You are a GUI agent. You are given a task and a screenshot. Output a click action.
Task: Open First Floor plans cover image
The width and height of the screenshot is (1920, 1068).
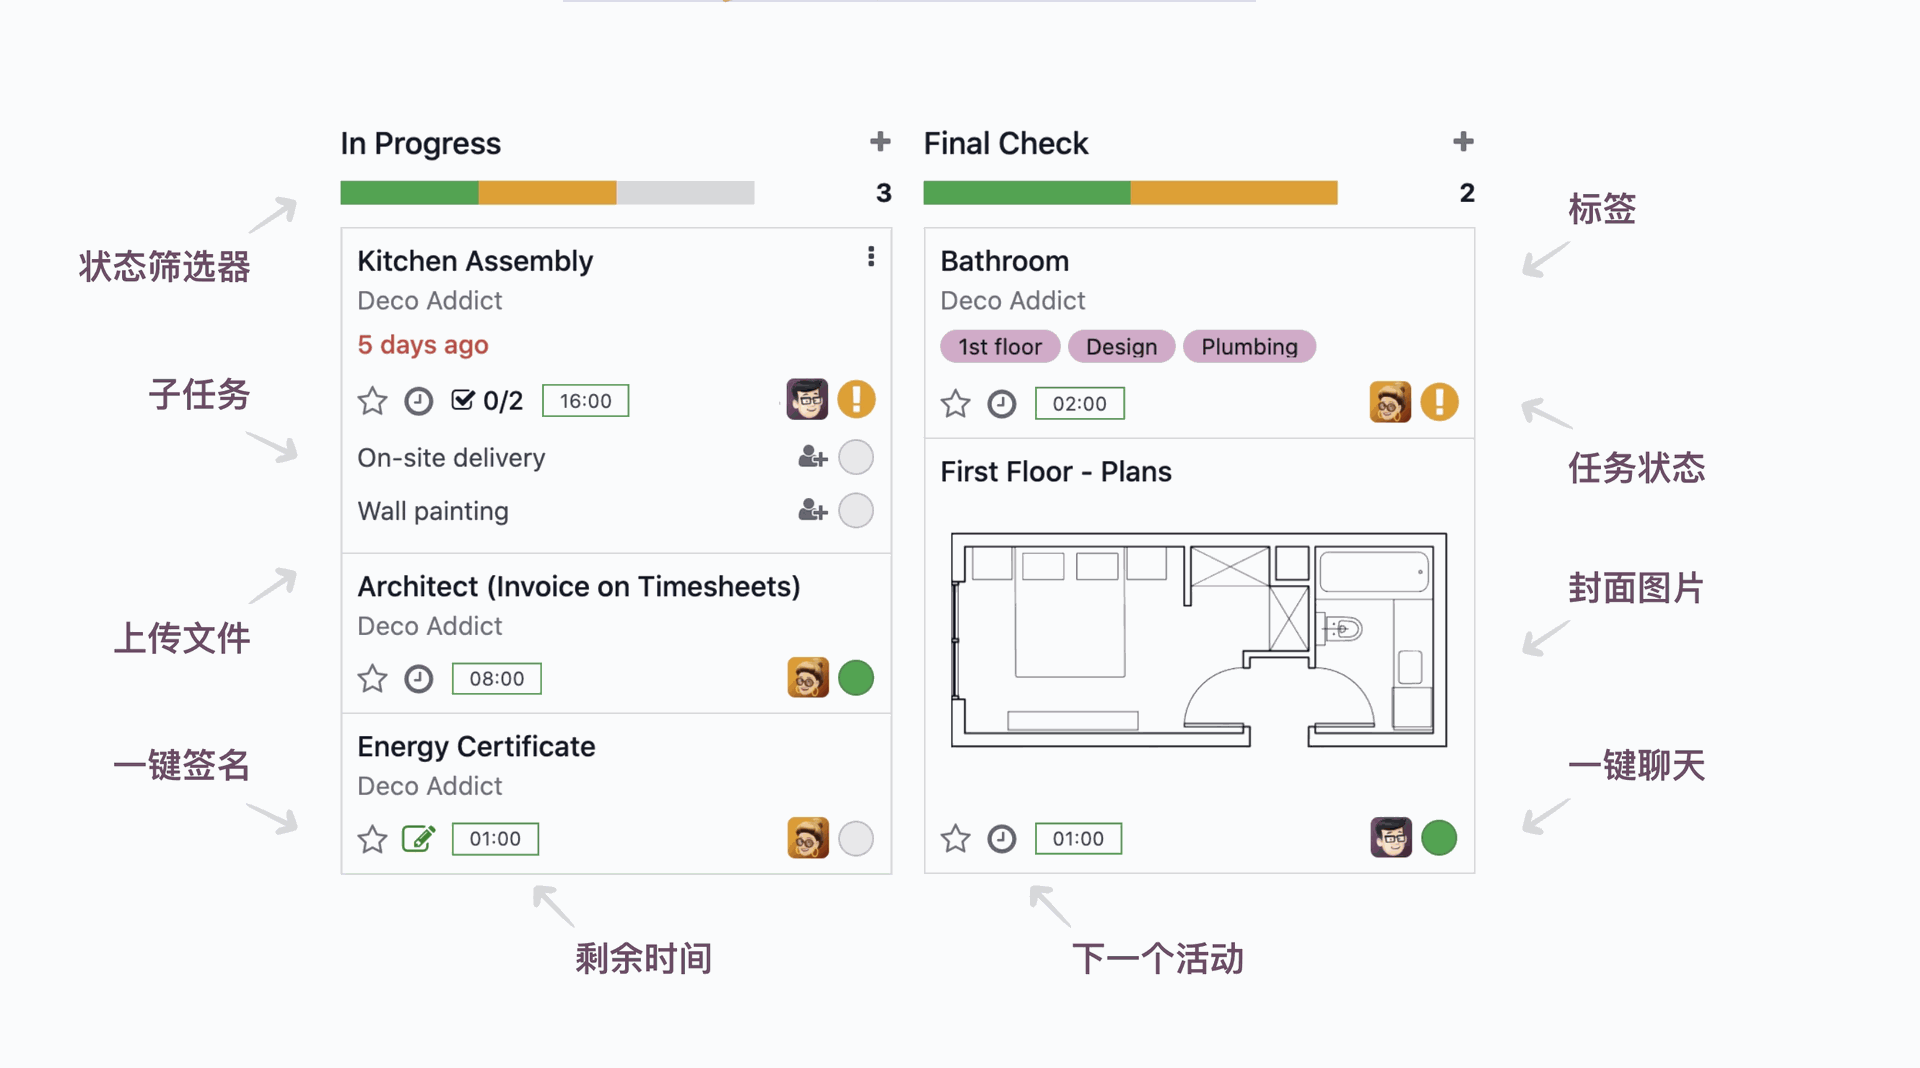point(1198,640)
